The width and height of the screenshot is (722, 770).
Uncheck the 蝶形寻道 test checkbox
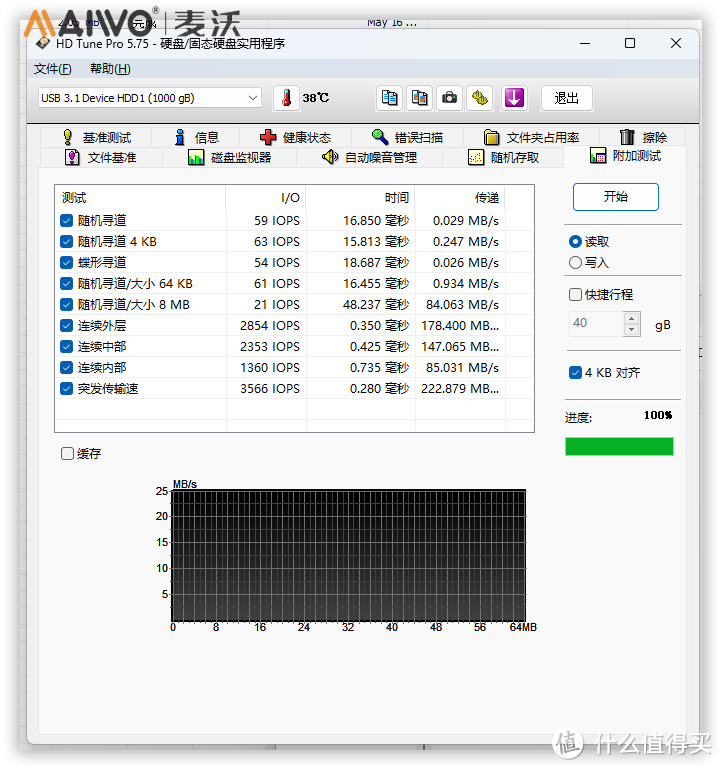(67, 263)
